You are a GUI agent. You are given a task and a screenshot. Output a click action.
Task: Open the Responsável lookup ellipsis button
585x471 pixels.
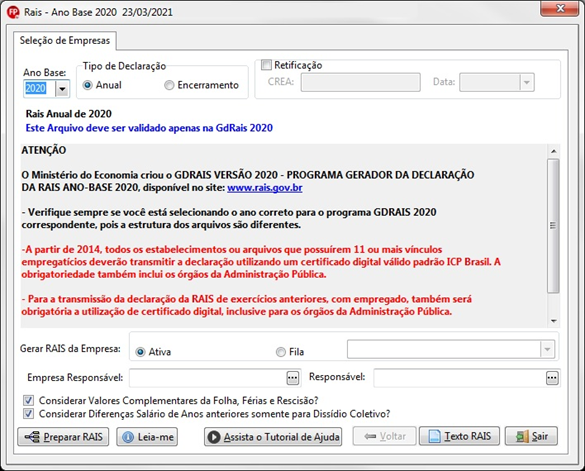tap(552, 378)
